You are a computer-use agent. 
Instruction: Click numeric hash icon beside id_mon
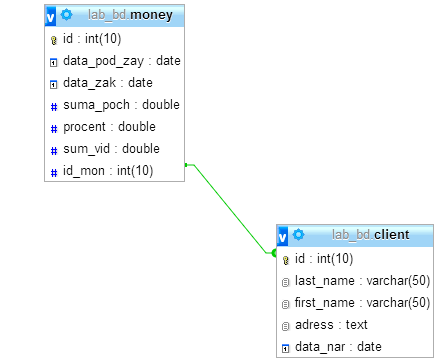click(x=54, y=173)
